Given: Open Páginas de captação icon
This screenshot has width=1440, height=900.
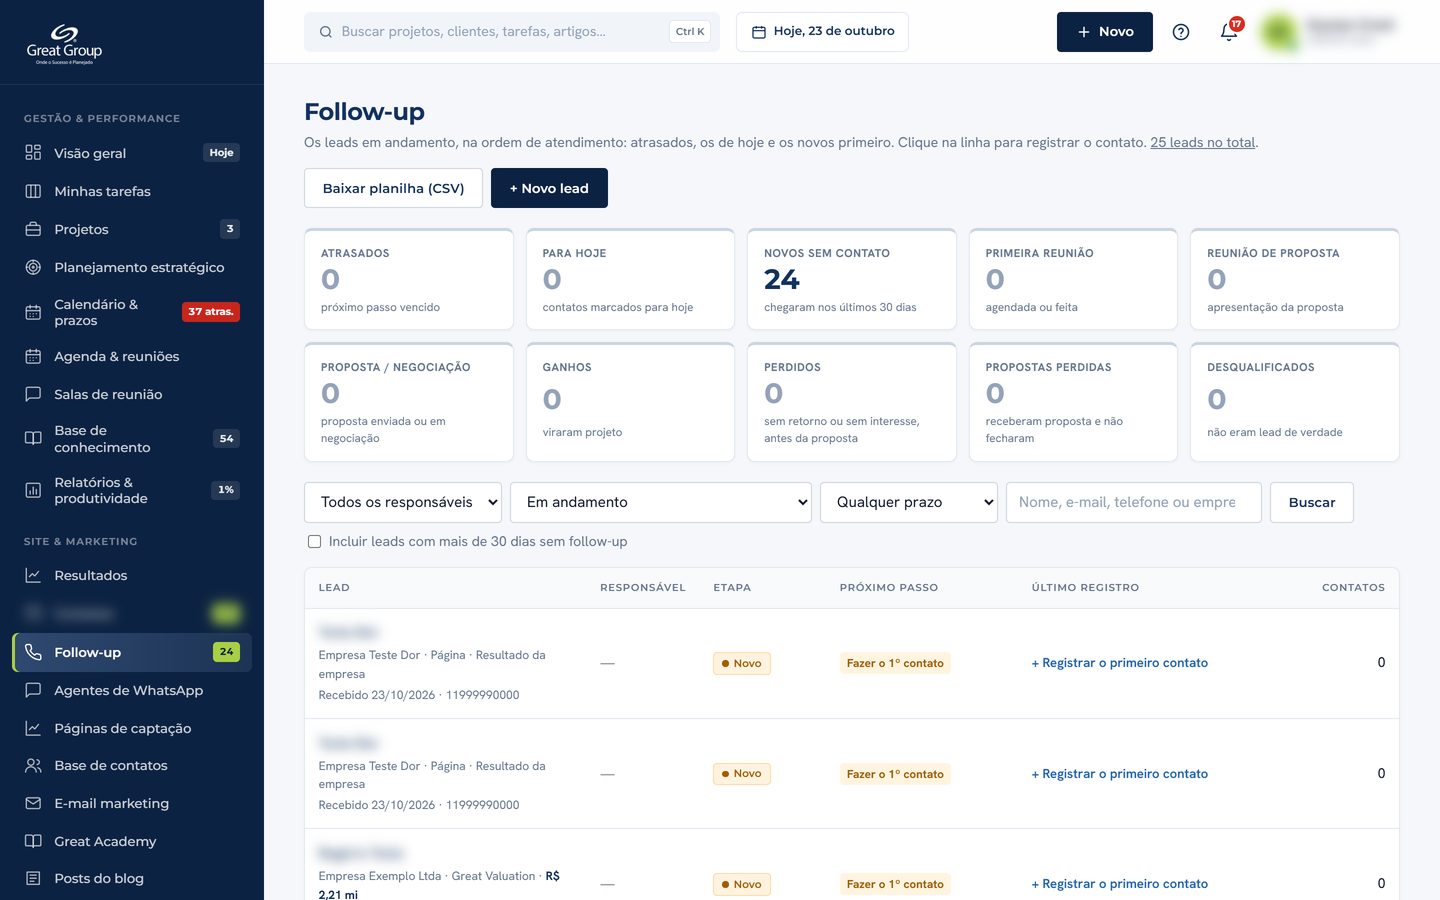Looking at the screenshot, I should (33, 728).
